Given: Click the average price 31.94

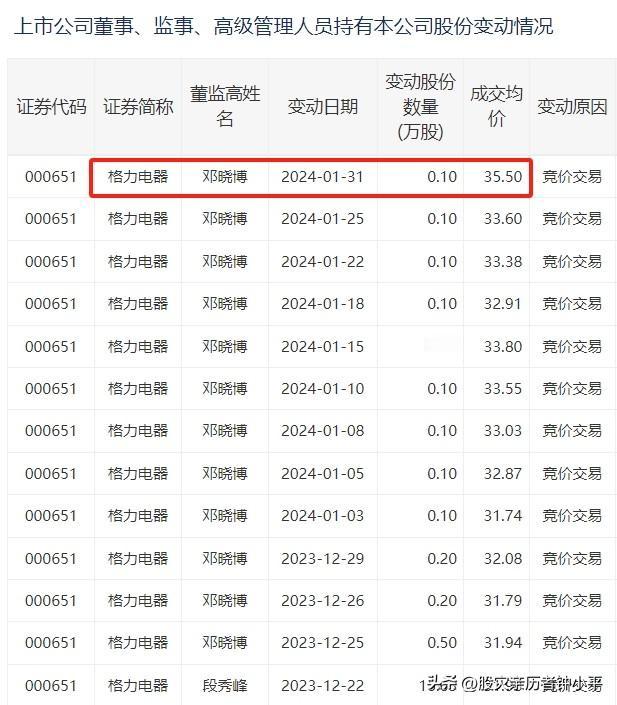Looking at the screenshot, I should coord(503,643).
